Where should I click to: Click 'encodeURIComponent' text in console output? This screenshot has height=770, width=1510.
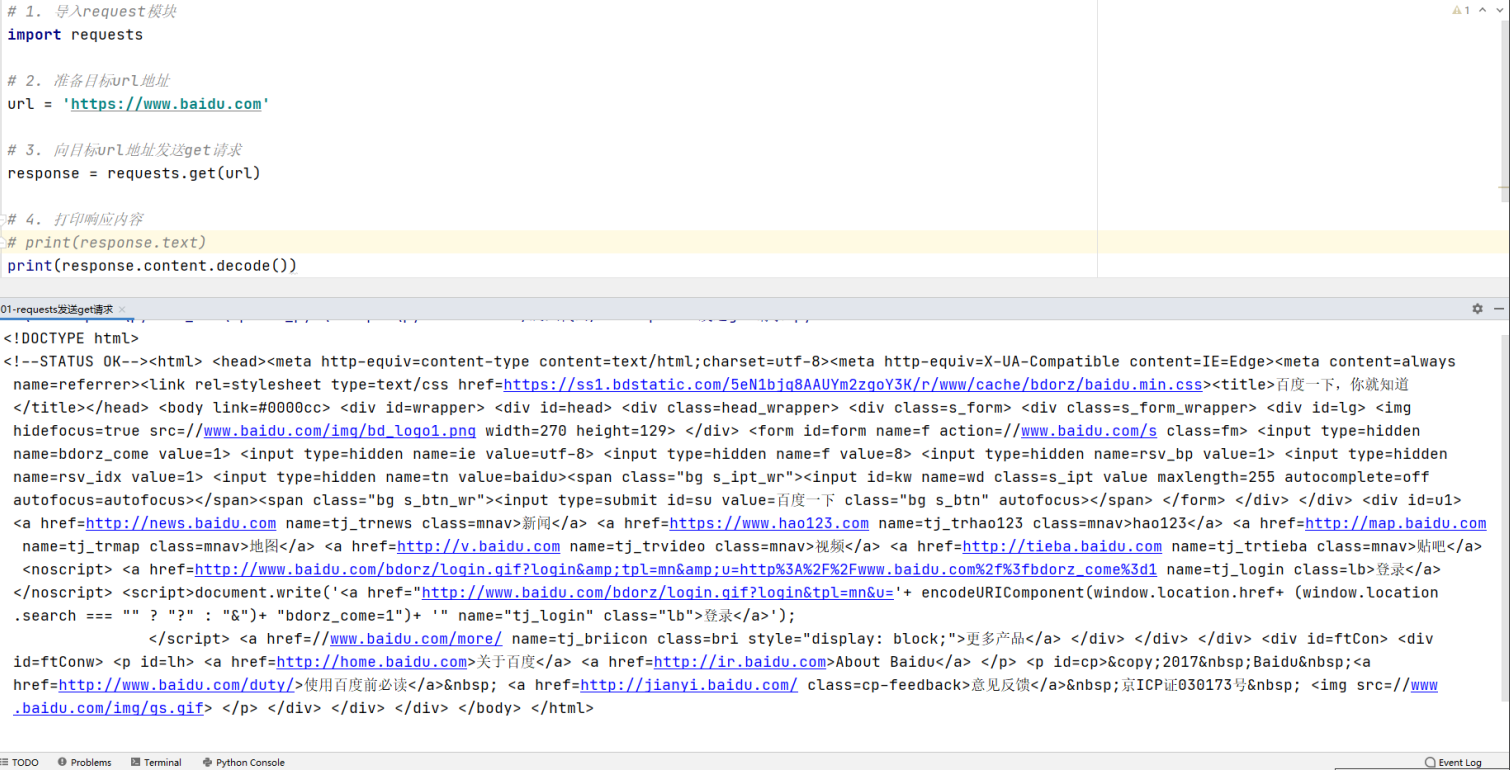click(x=1003, y=592)
